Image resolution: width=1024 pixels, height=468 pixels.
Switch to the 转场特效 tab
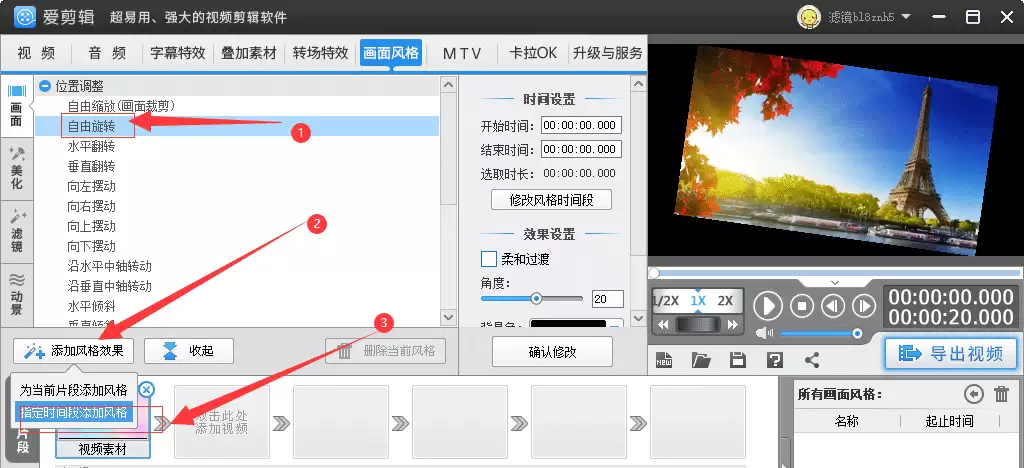coord(320,54)
